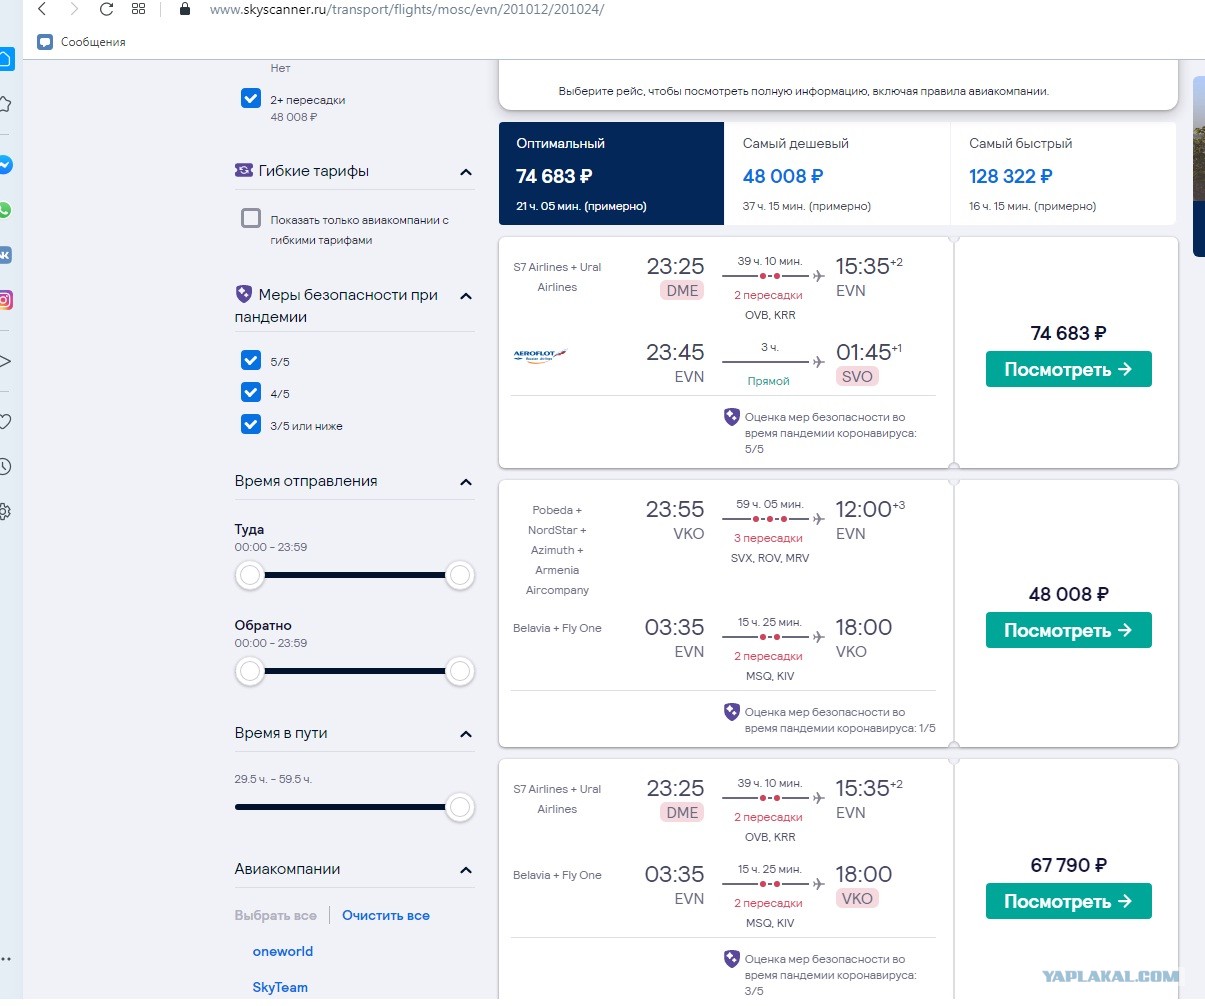View the 67 790 ₽ flight offer
Screen dimensions: 1205x1006
(1068, 901)
